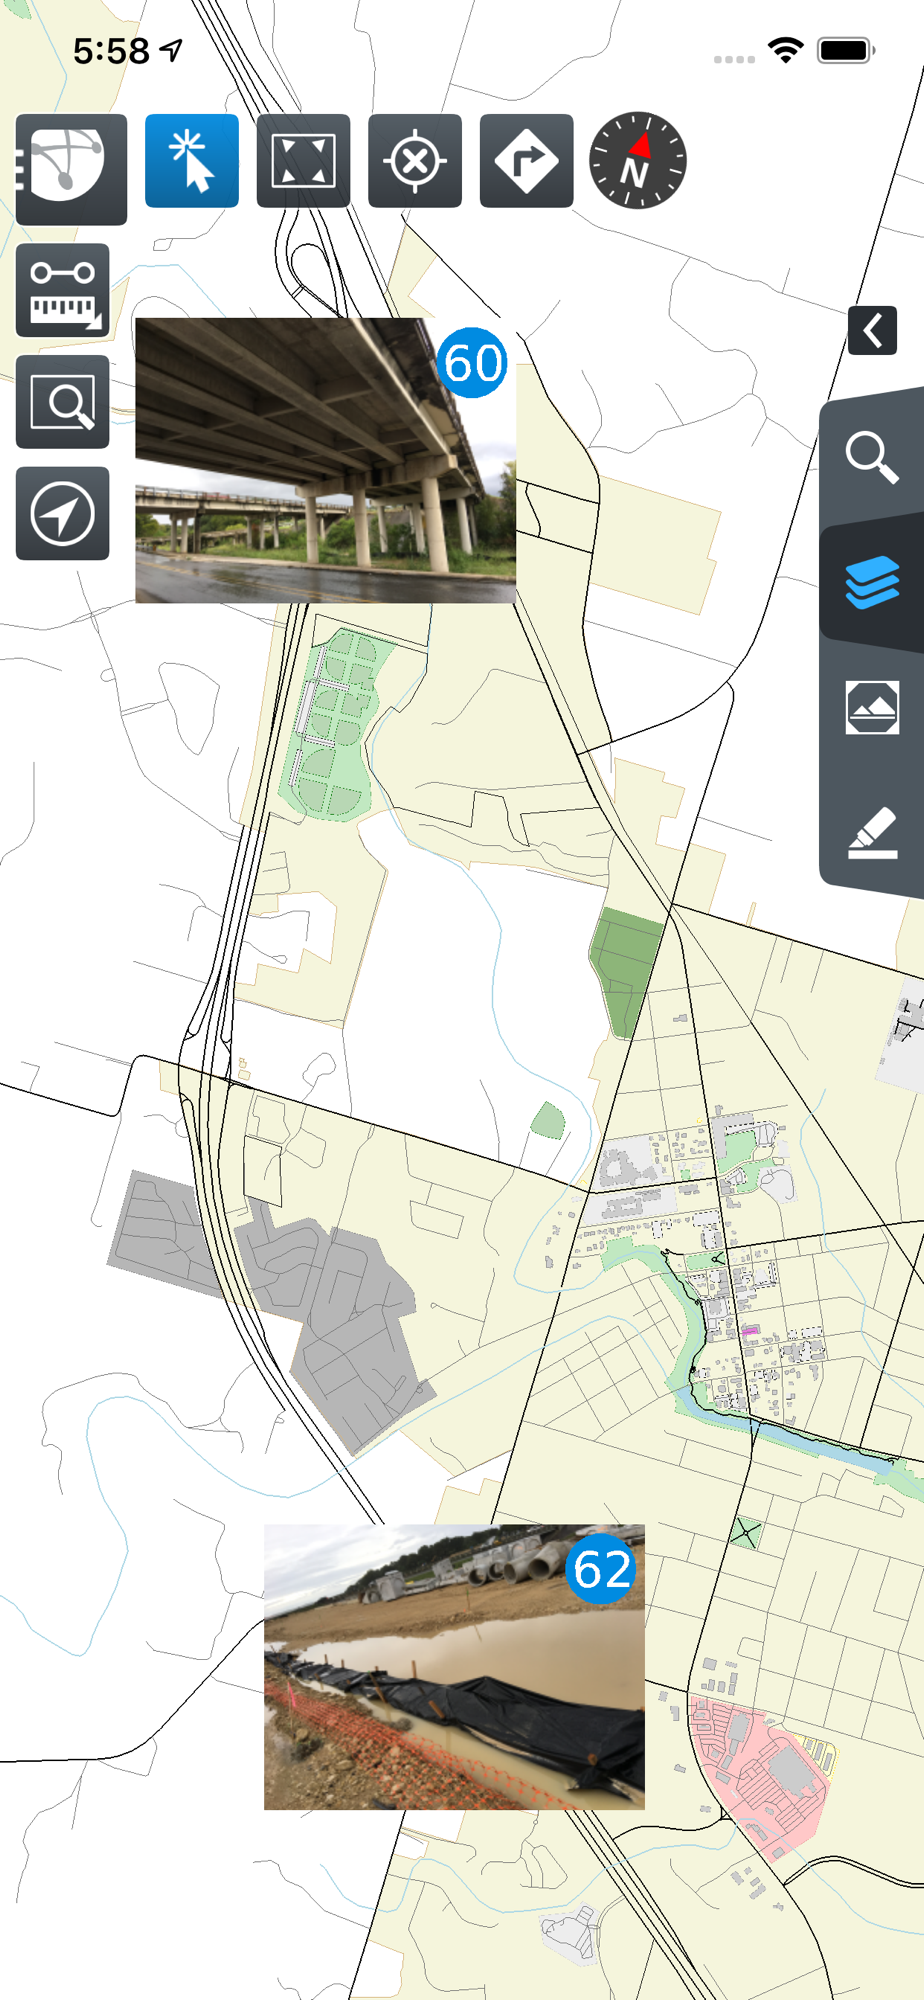
Task: Tap the blue 60 photo marker
Action: tap(473, 362)
